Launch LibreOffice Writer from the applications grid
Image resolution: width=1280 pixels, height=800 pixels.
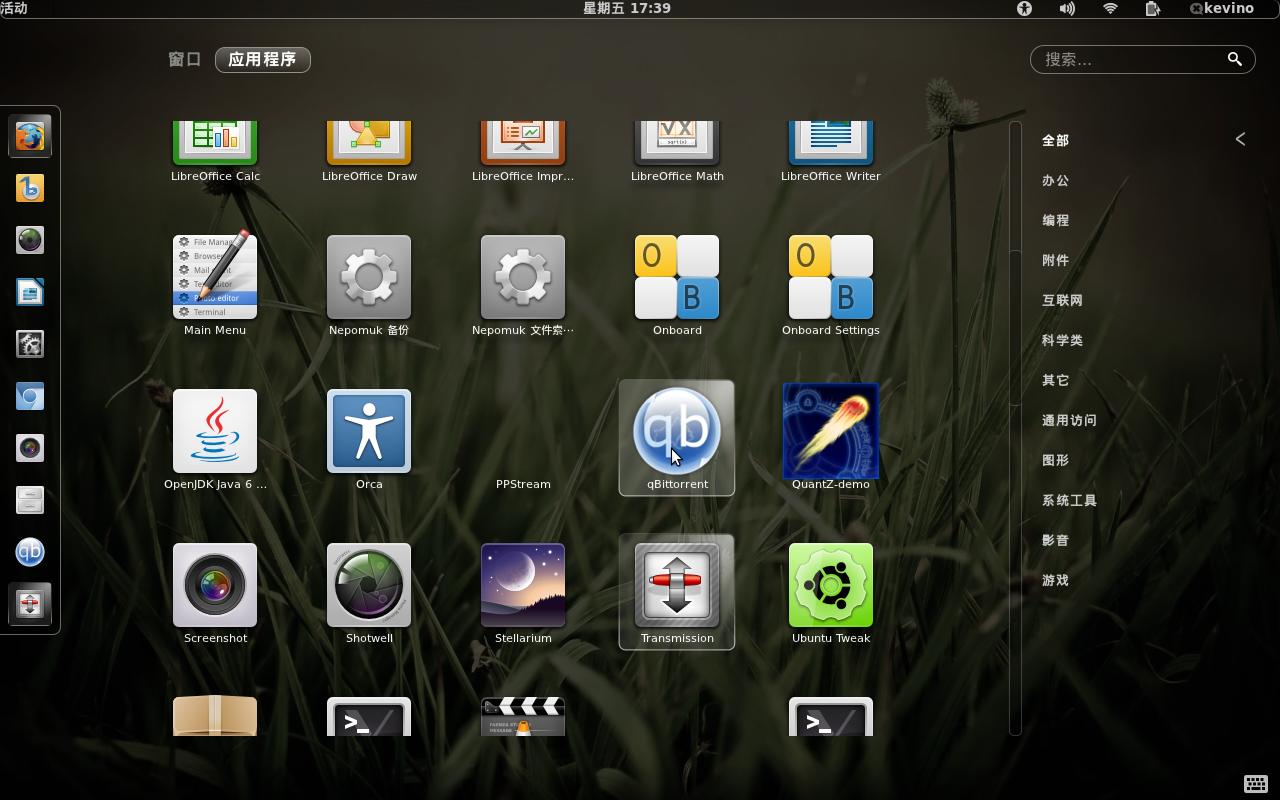[x=831, y=150]
